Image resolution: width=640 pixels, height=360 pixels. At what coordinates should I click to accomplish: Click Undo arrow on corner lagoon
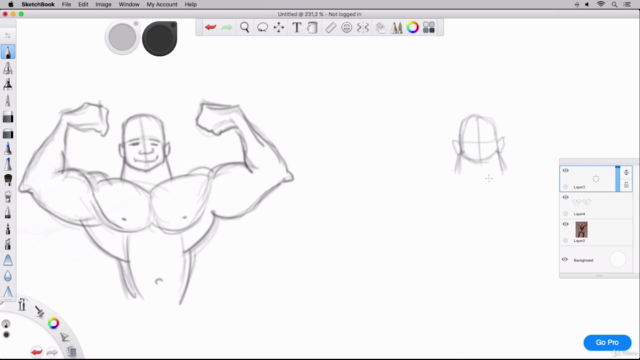pos(36,352)
